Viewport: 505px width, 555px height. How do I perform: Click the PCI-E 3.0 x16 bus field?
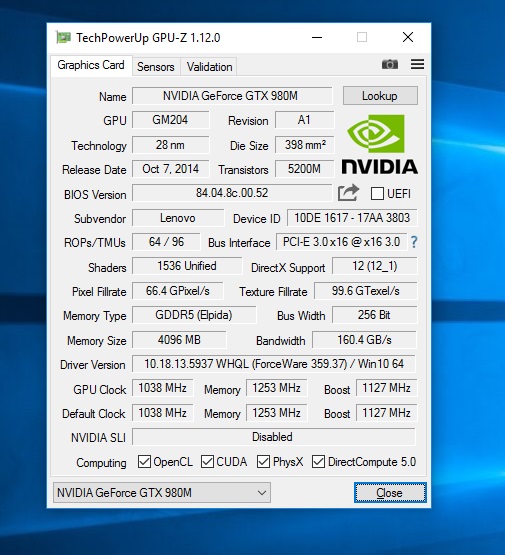(342, 242)
